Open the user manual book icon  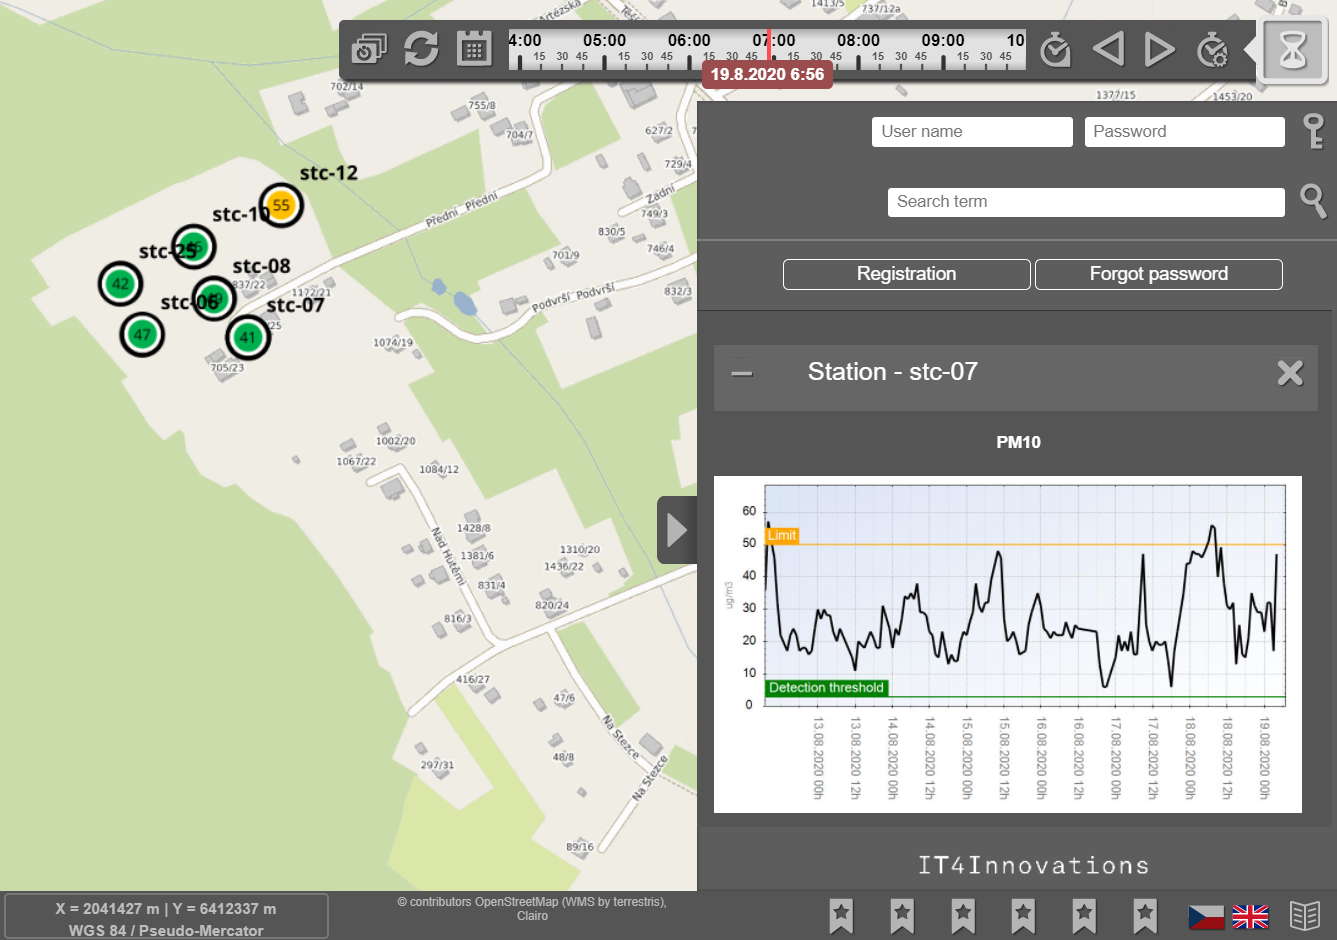click(x=1305, y=915)
